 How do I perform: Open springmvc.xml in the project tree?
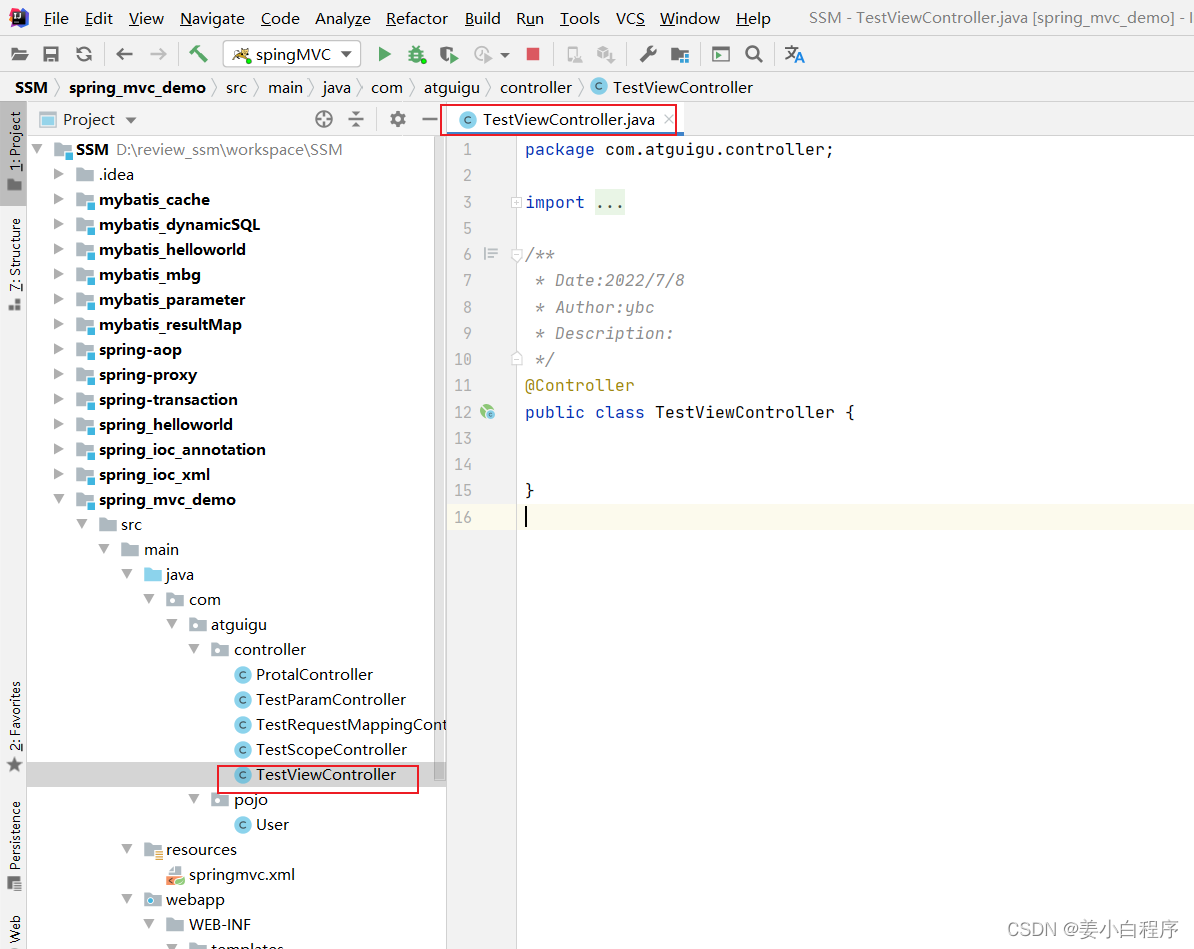(x=241, y=875)
